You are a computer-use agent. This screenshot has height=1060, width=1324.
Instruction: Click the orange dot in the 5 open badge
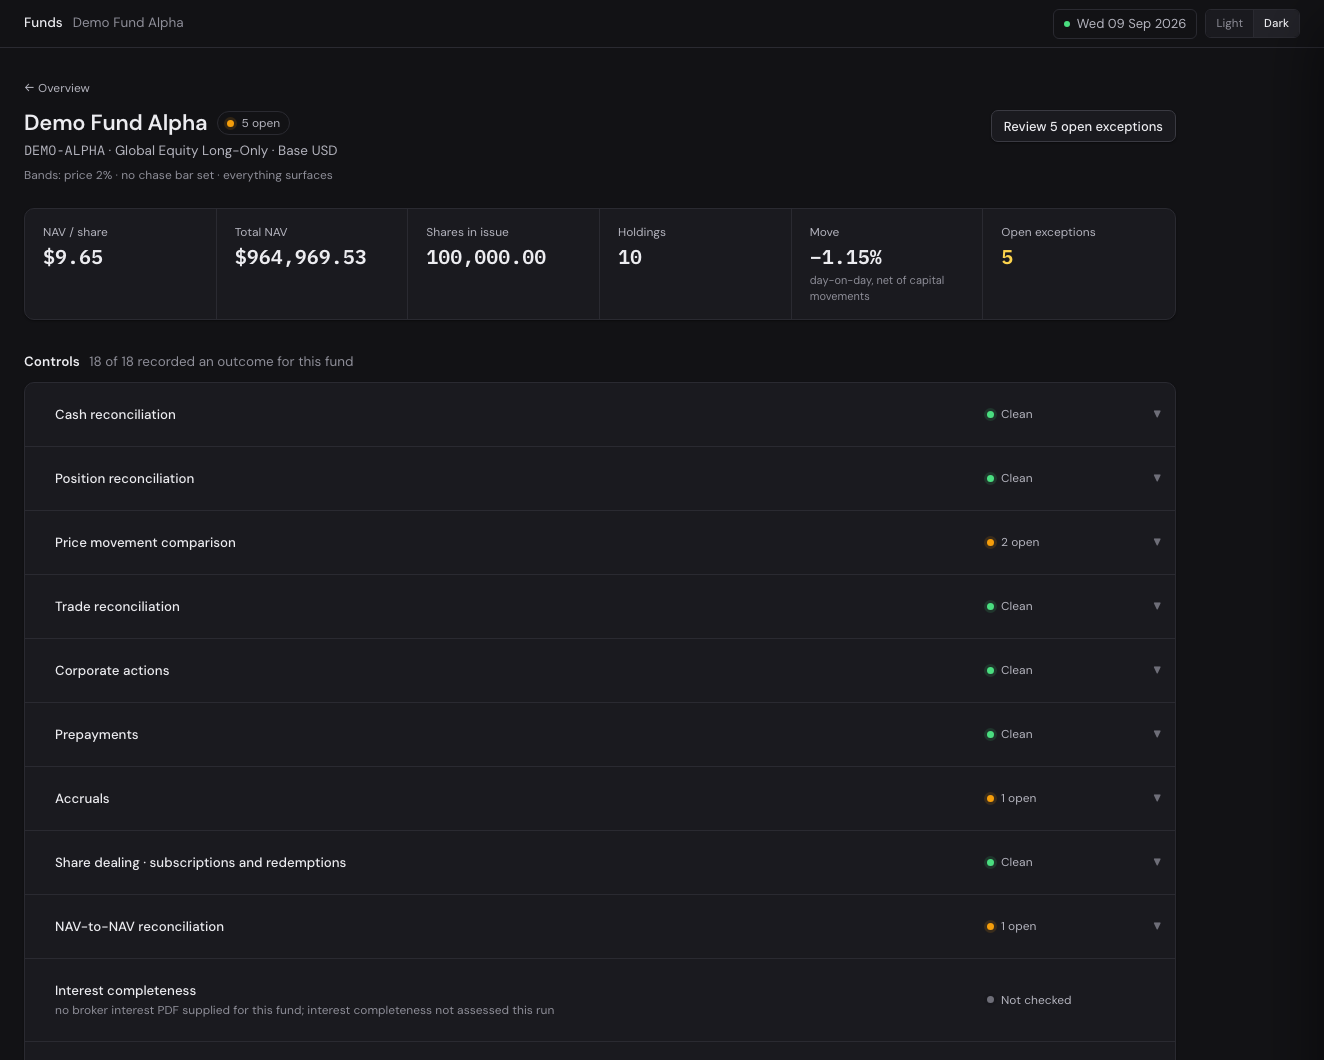pos(230,123)
